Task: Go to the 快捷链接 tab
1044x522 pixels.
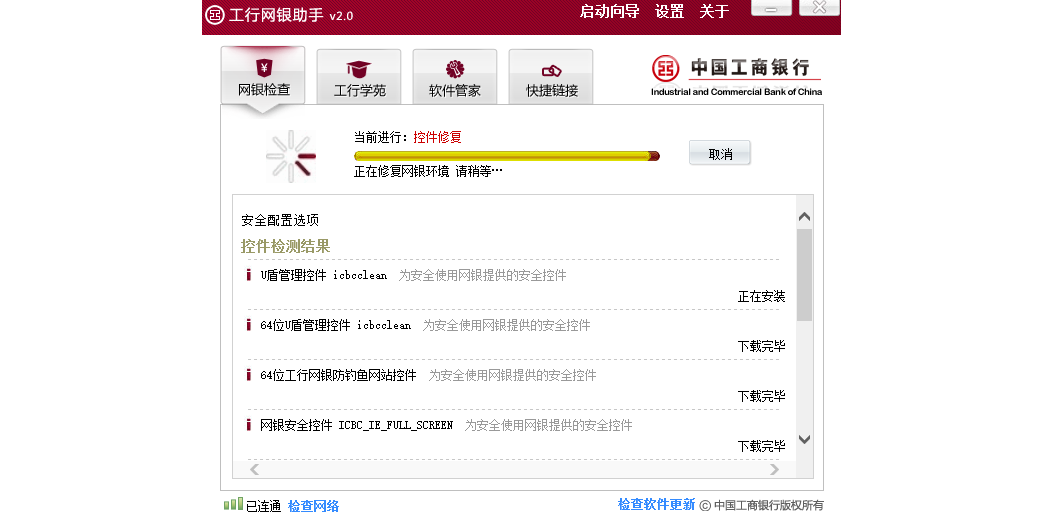Action: pos(551,77)
